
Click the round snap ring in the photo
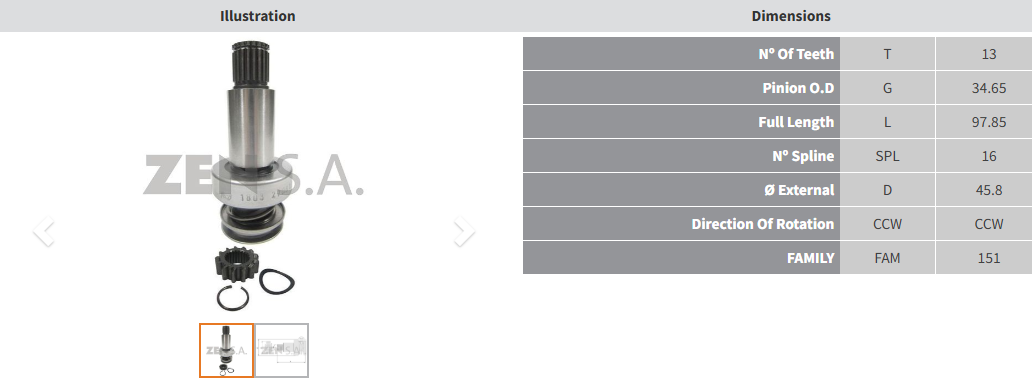point(233,298)
